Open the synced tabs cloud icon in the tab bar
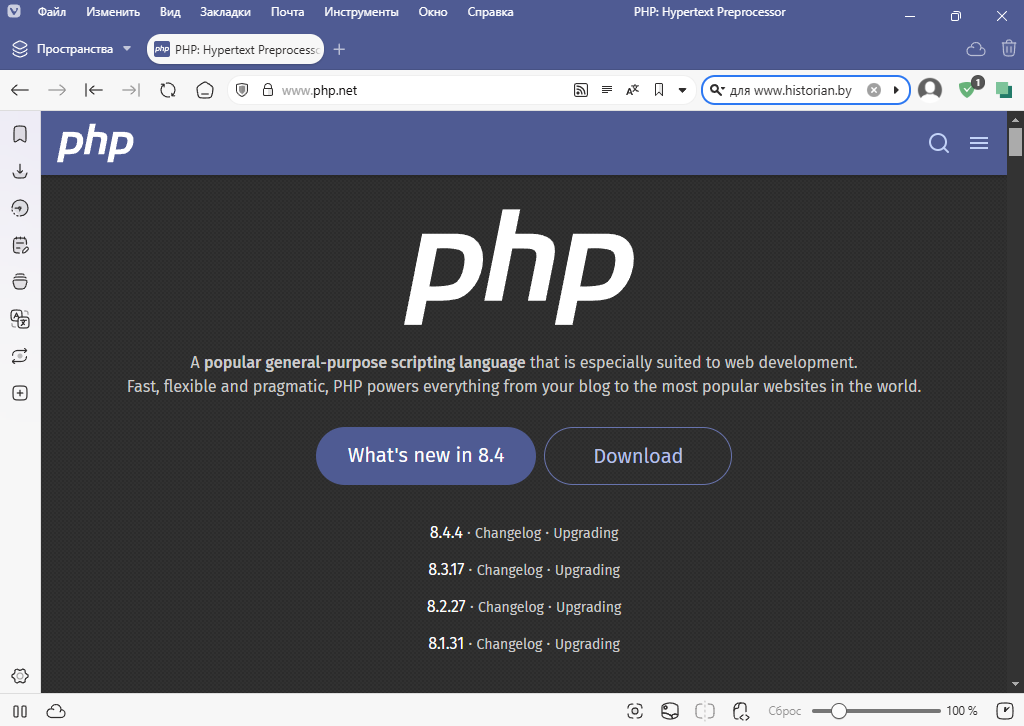This screenshot has height=726, width=1024. click(975, 49)
